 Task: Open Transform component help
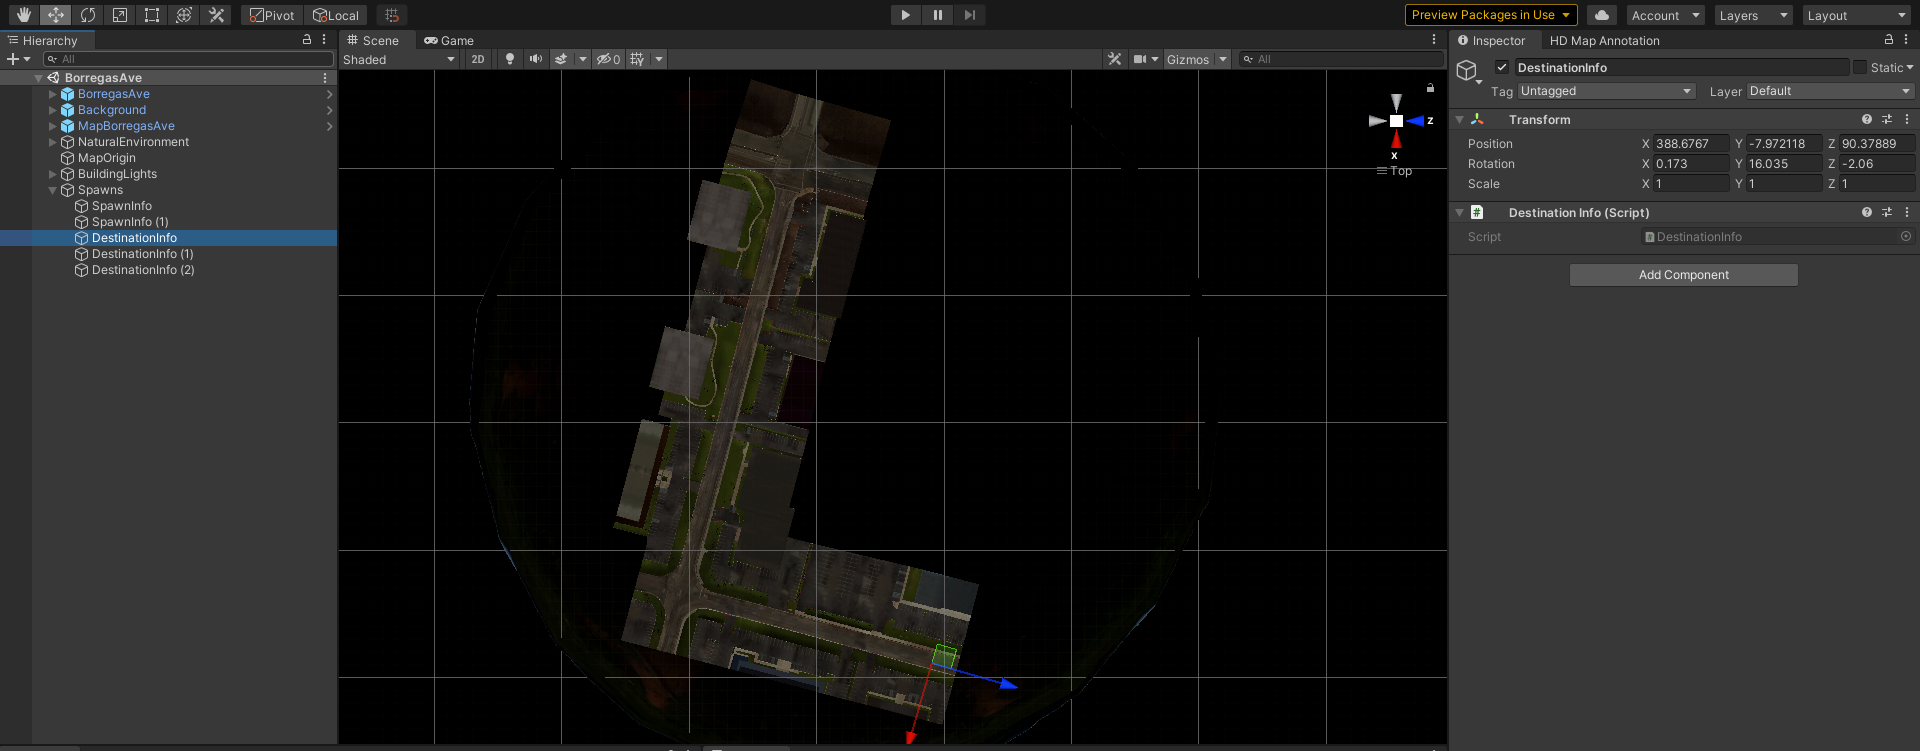(x=1867, y=119)
